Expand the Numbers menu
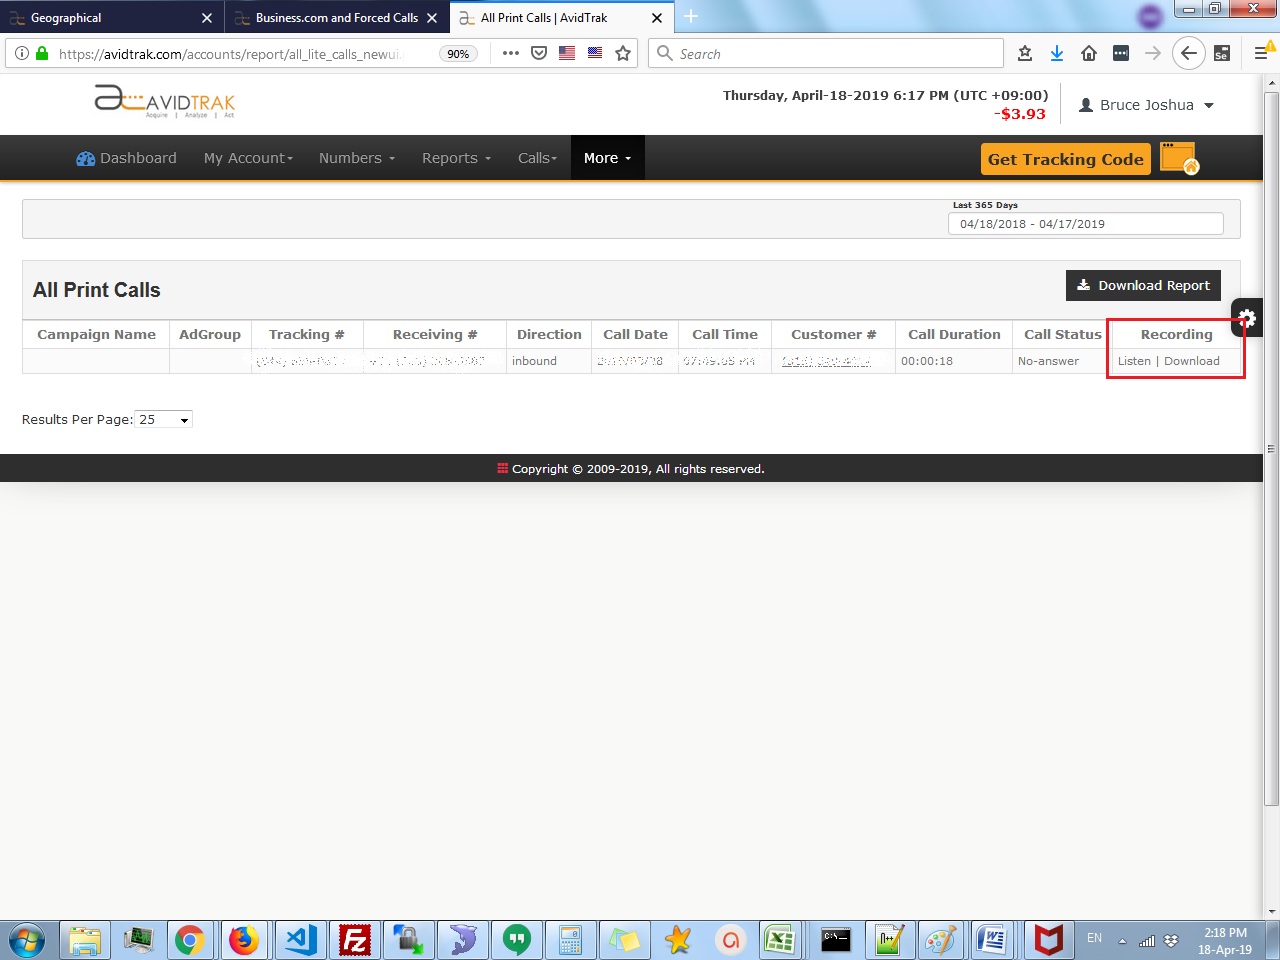The height and width of the screenshot is (960, 1280). tap(357, 158)
